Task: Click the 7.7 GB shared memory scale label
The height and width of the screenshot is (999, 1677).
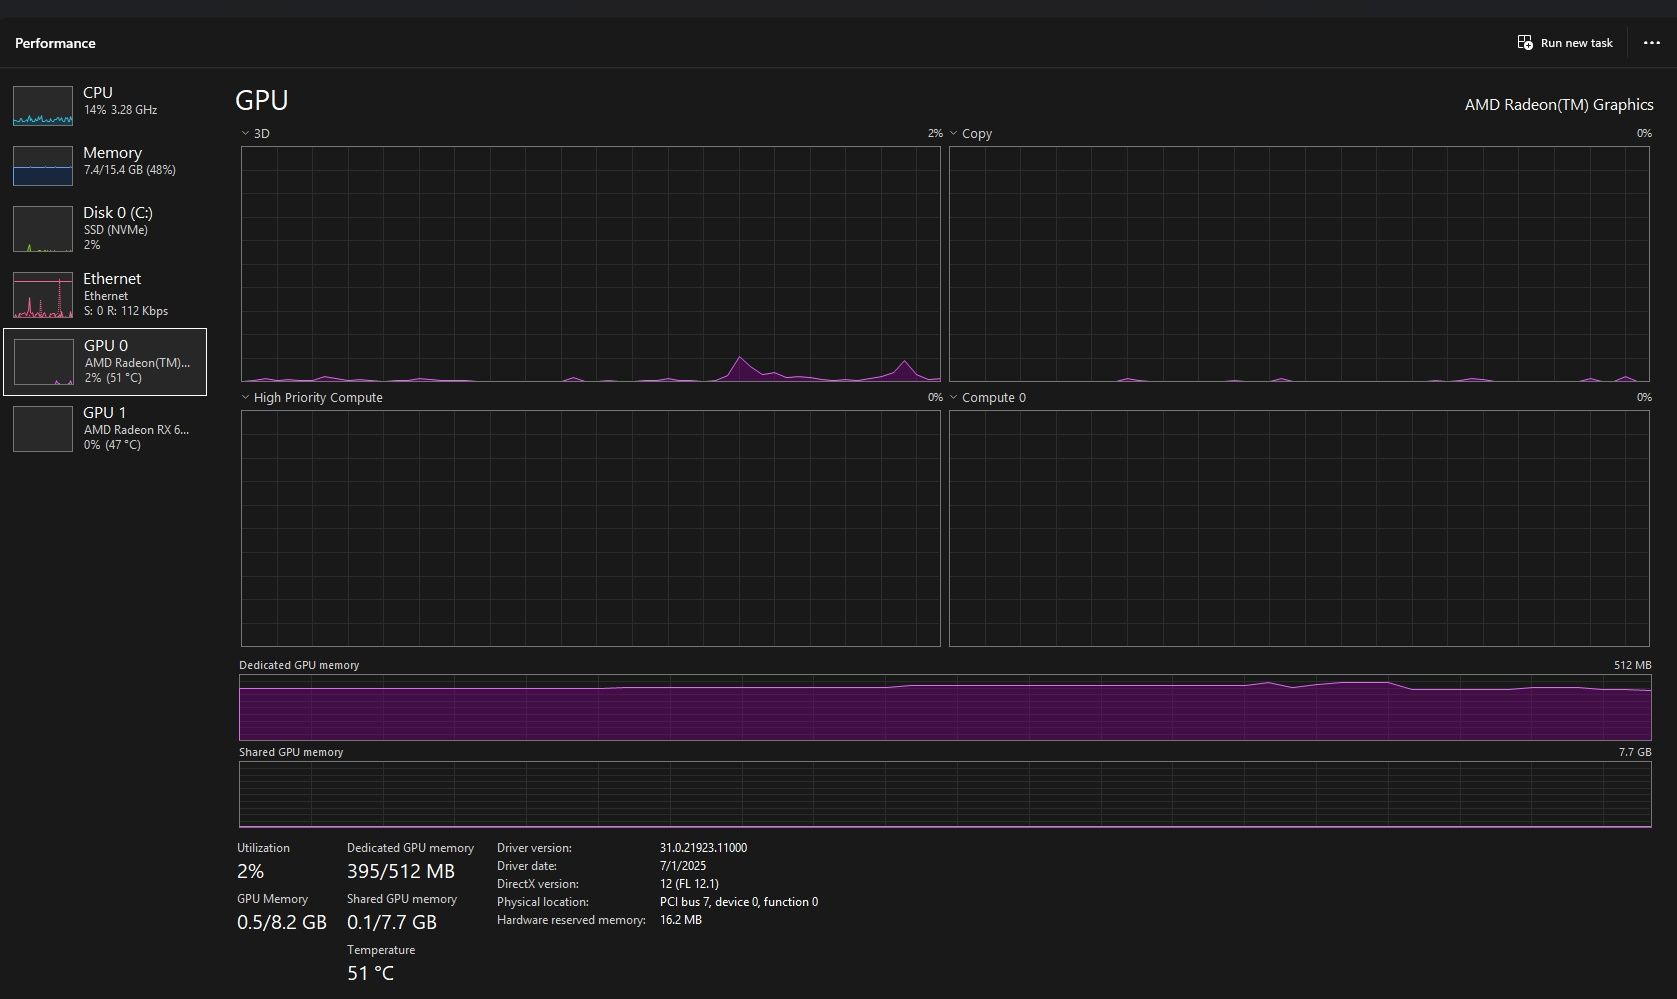Action: 1635,752
